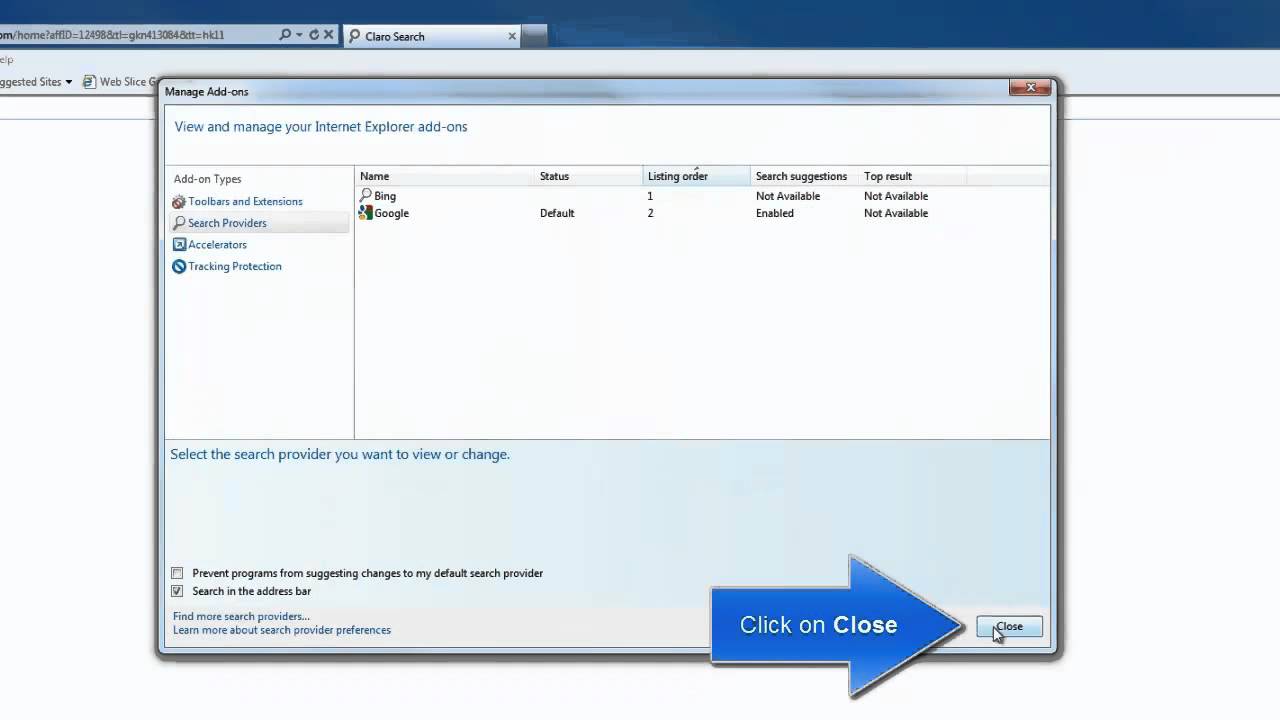
Task: Expand the Suggested Sites dropdown arrow
Action: click(69, 82)
